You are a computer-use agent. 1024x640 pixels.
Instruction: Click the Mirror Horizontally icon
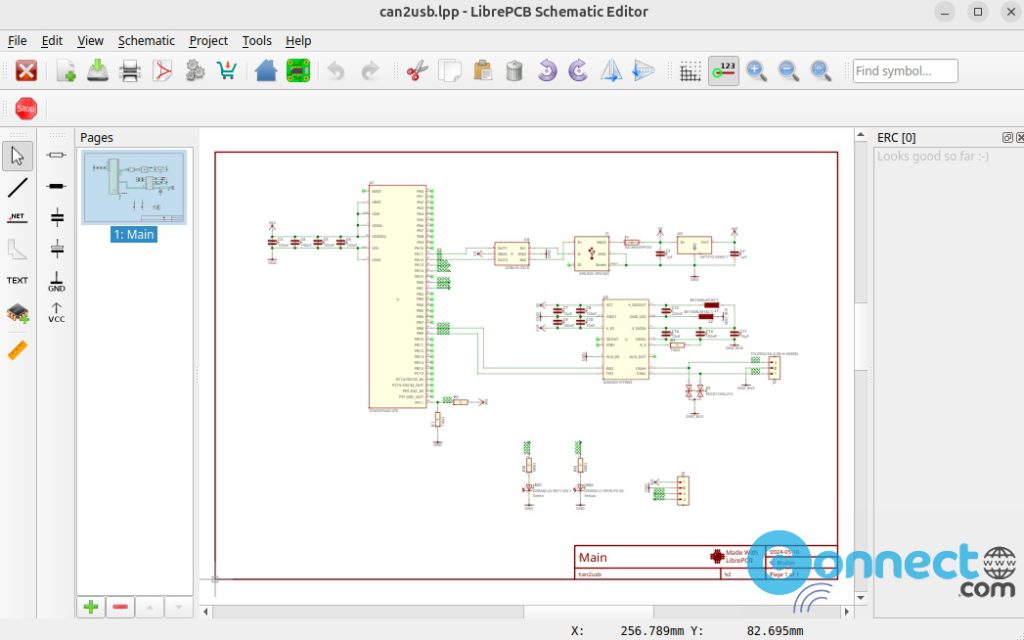pyautogui.click(x=611, y=71)
